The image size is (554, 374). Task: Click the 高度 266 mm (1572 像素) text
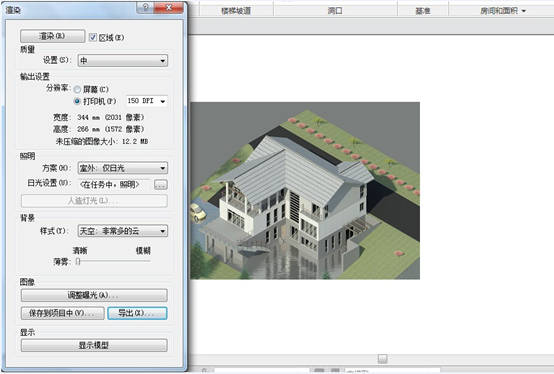(98, 129)
